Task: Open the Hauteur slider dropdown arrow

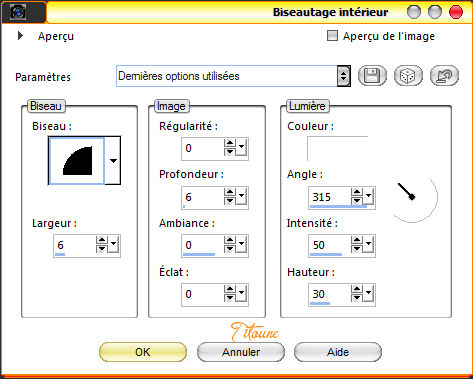Action: click(368, 294)
